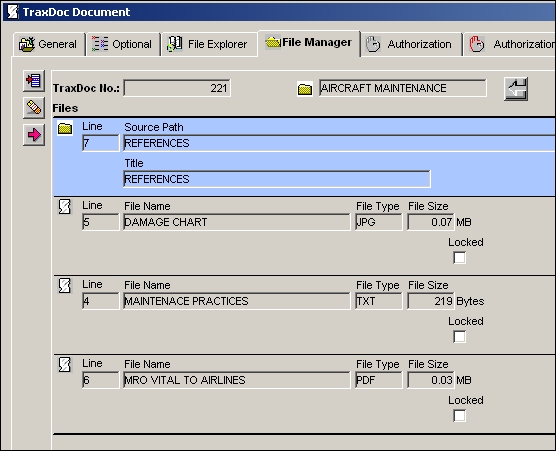Image resolution: width=556 pixels, height=451 pixels.
Task: Click the Source Path field REFERENCES
Action: click(x=339, y=143)
